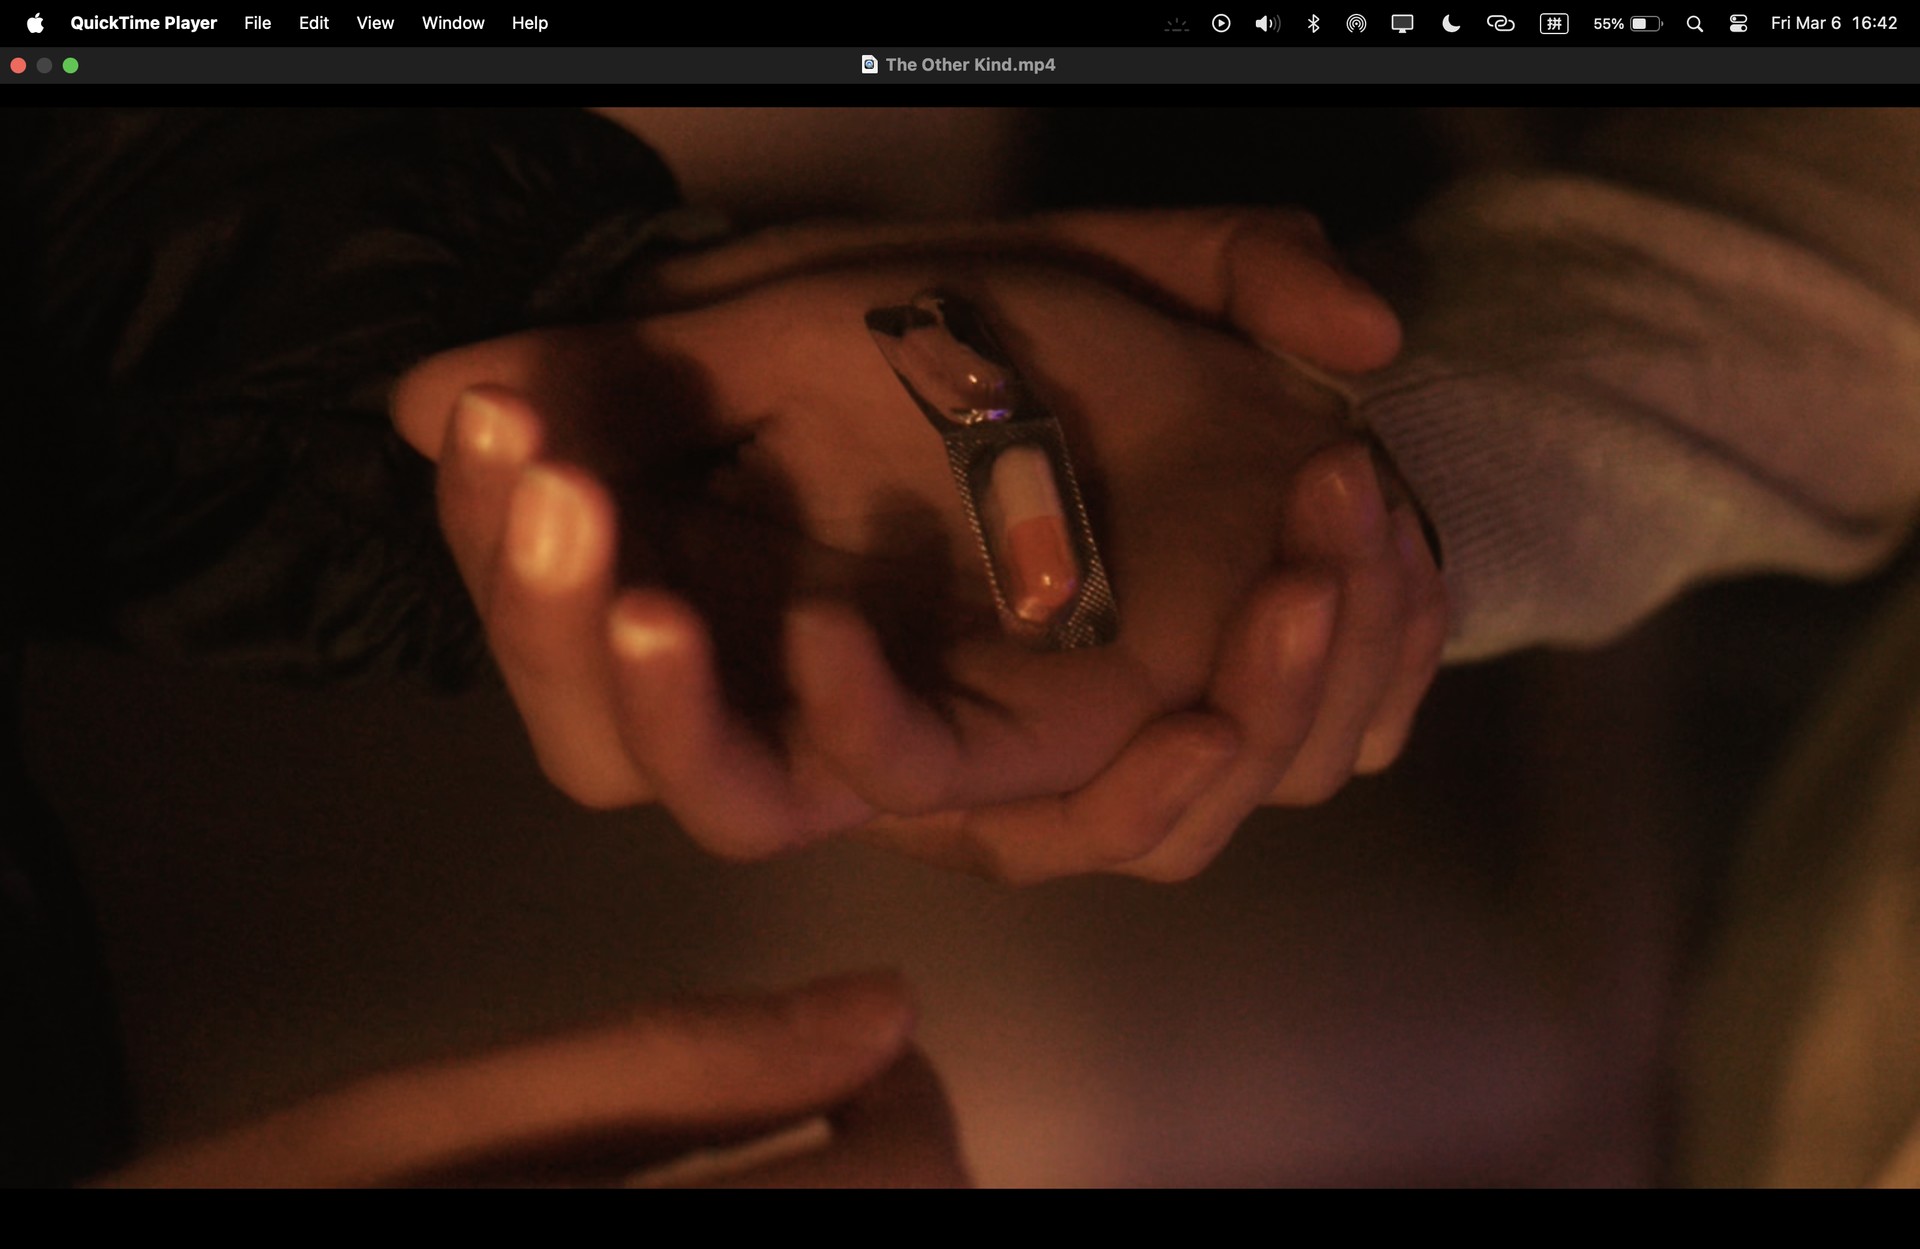Click the dotted status icon left of Now Playing

(x=1177, y=23)
